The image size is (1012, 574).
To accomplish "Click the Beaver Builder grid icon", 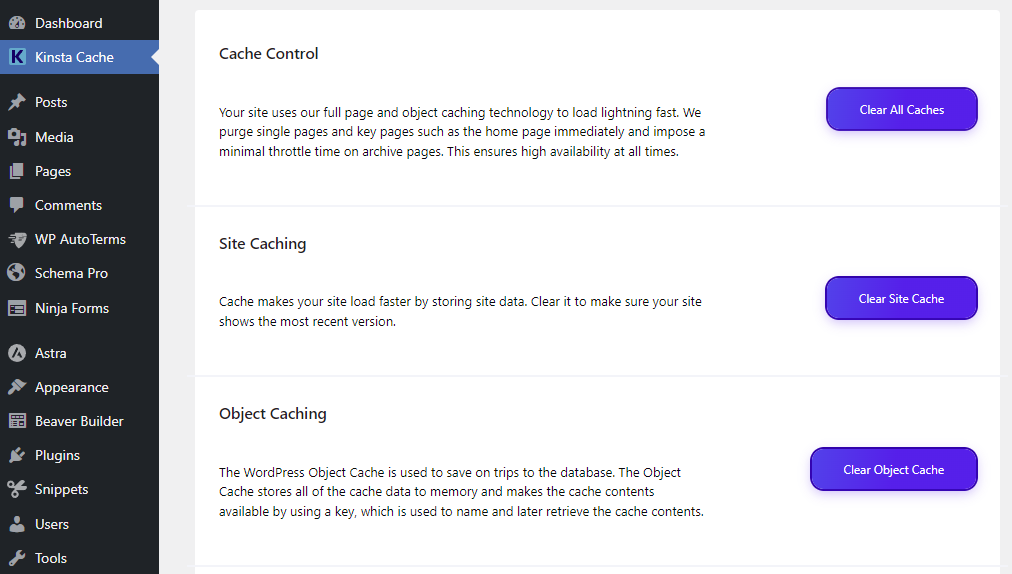I will tap(17, 421).
